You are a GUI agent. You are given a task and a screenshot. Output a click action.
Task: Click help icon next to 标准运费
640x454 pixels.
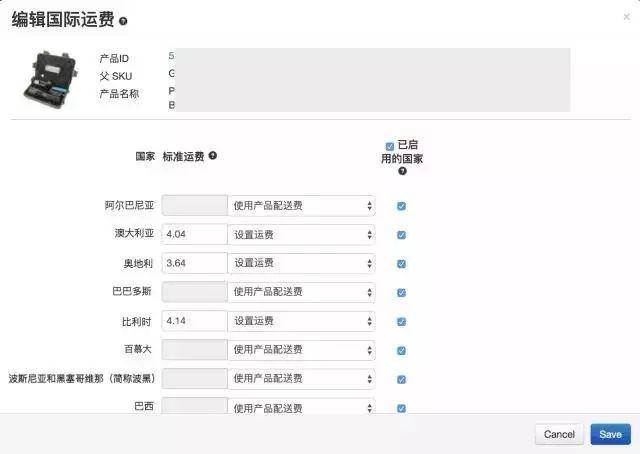click(213, 156)
